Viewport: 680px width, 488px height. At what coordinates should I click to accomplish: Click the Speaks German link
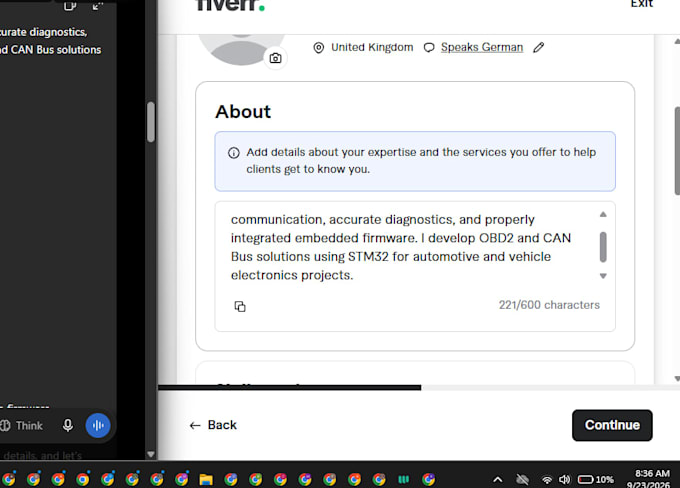click(x=482, y=47)
